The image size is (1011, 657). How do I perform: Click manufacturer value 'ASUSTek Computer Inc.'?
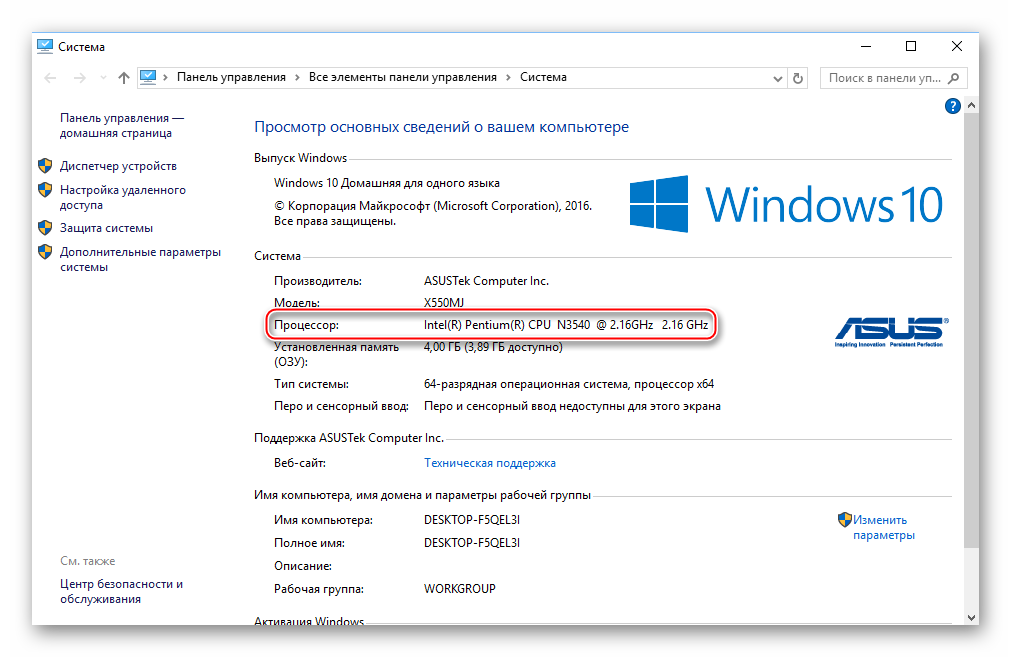click(x=486, y=281)
